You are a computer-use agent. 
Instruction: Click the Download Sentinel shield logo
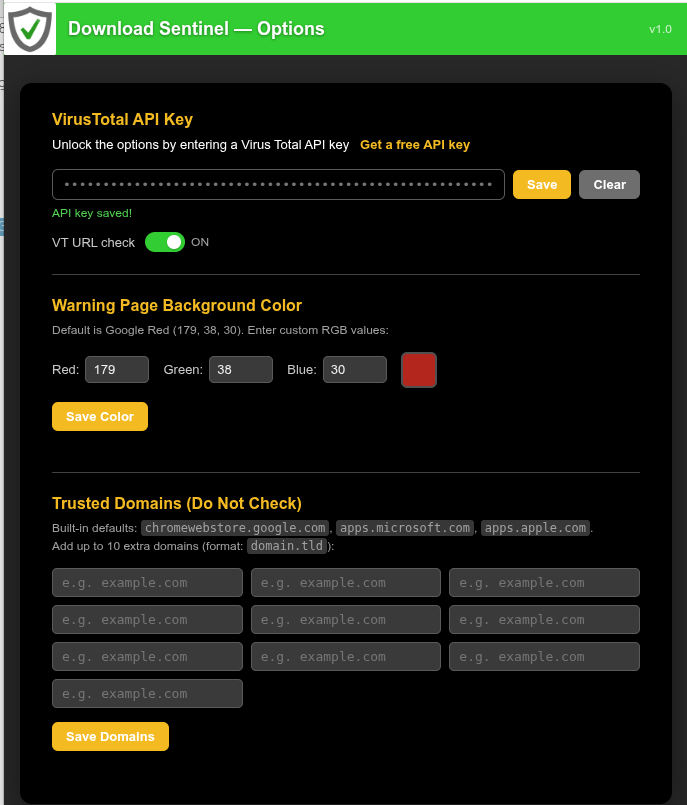[30, 29]
